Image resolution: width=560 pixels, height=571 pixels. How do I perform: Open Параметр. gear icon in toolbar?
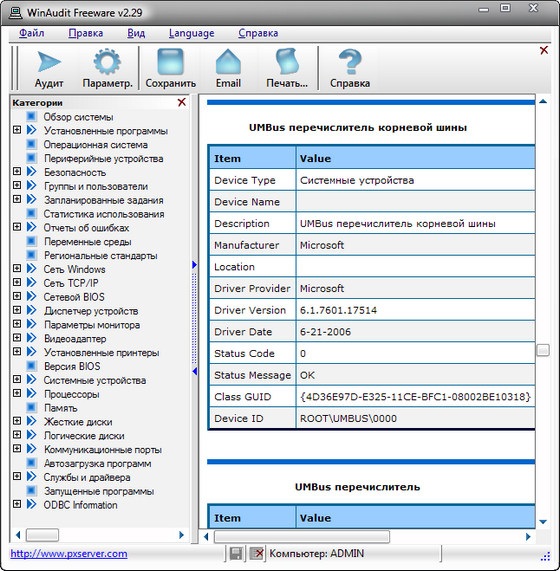pyautogui.click(x=107, y=62)
